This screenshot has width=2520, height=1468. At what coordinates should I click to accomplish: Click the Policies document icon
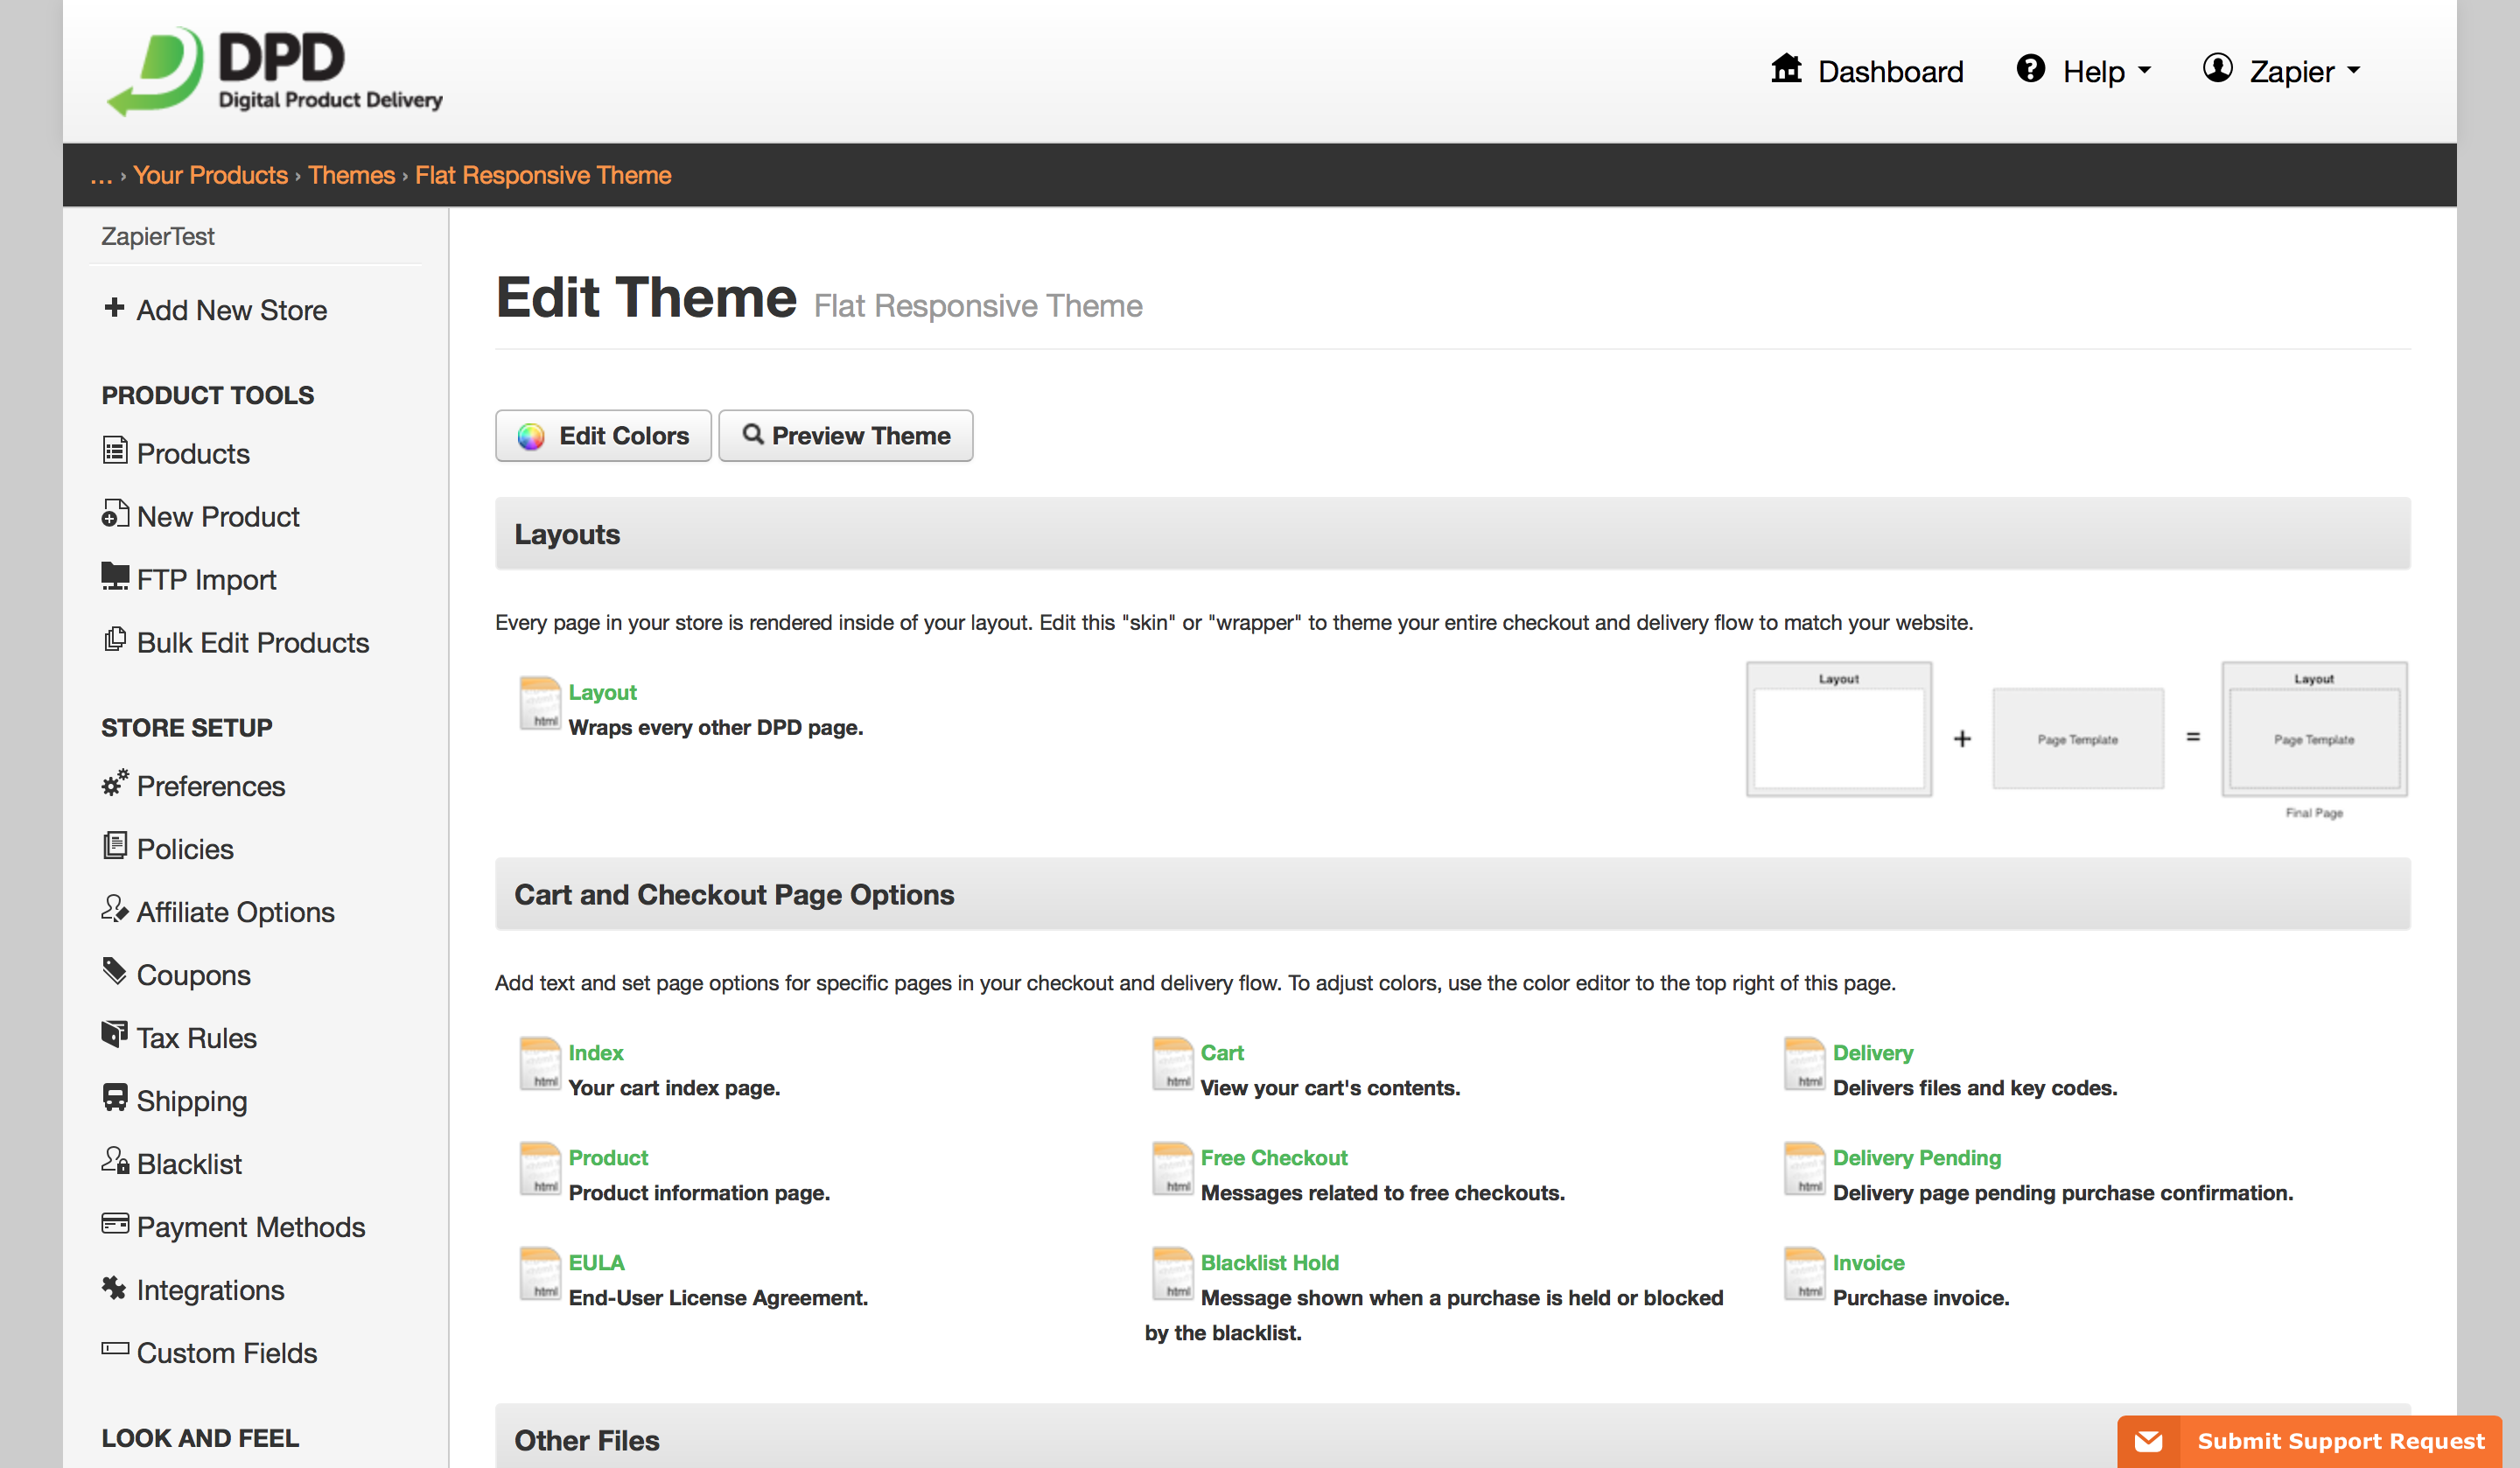point(115,846)
